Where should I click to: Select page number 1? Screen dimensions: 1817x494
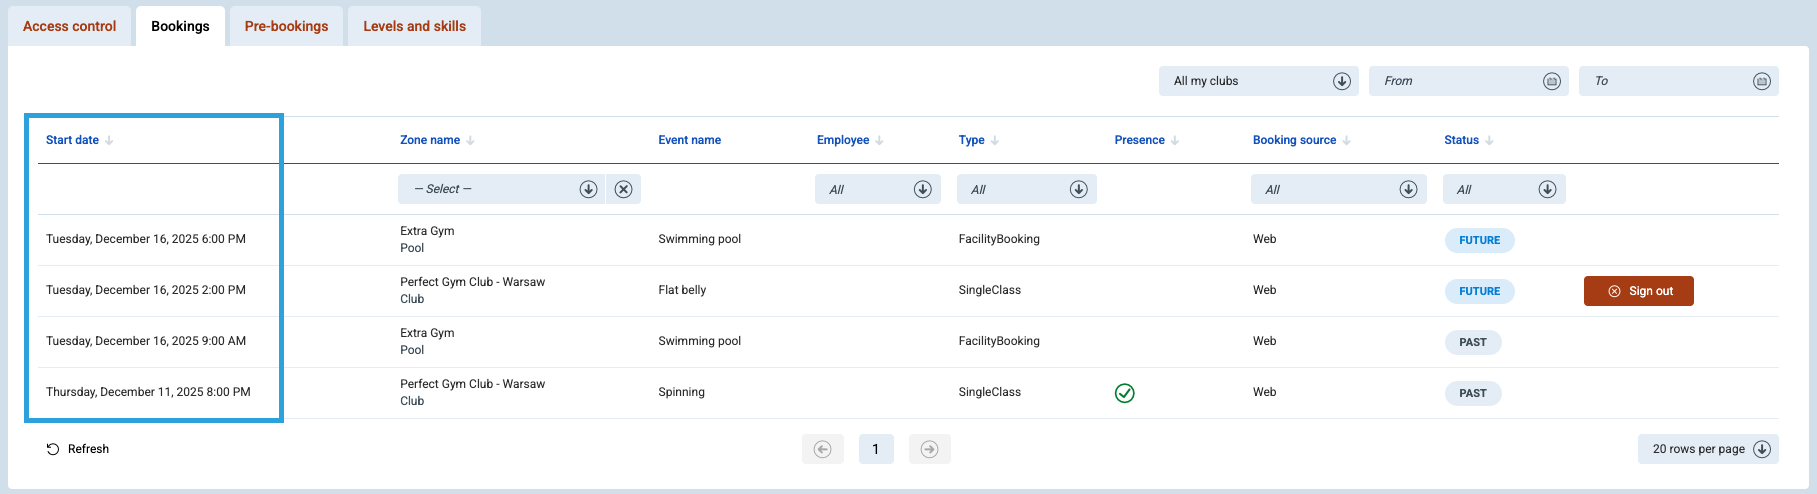[x=875, y=449]
